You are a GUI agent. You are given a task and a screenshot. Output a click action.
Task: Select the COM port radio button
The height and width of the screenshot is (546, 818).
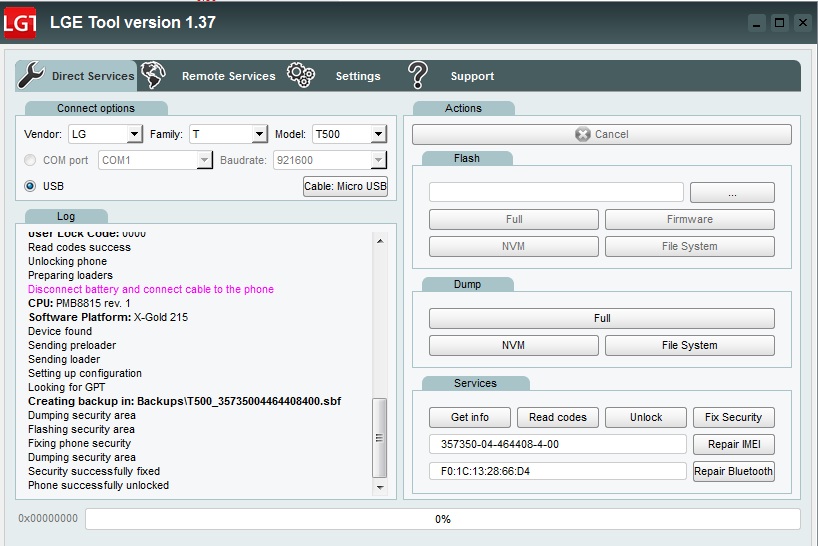[30, 160]
